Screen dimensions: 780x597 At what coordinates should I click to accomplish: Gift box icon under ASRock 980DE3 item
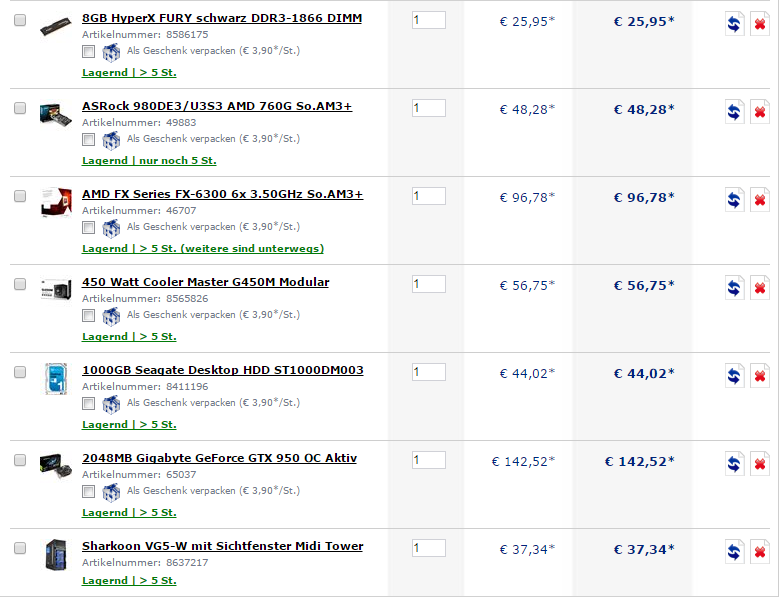click(111, 140)
